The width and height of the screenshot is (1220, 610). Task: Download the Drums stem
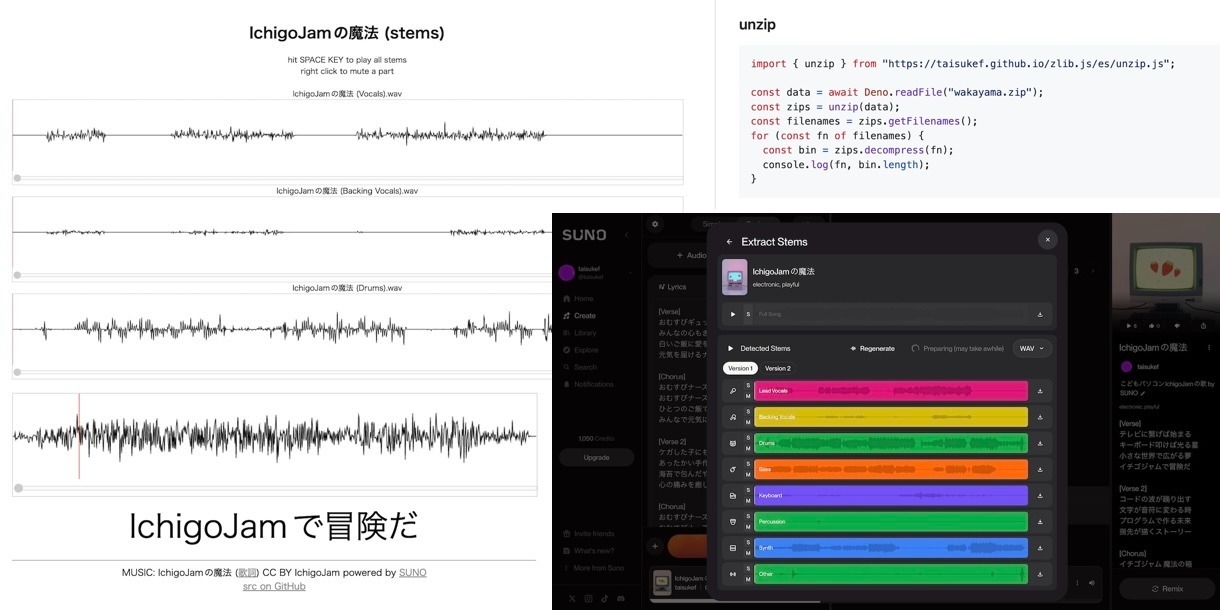(x=1041, y=443)
